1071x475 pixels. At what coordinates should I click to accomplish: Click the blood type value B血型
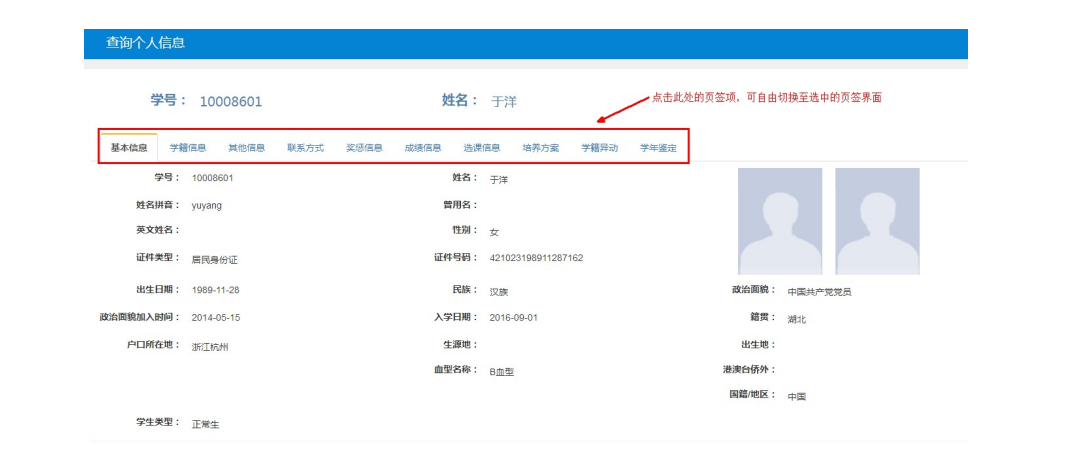click(x=501, y=372)
